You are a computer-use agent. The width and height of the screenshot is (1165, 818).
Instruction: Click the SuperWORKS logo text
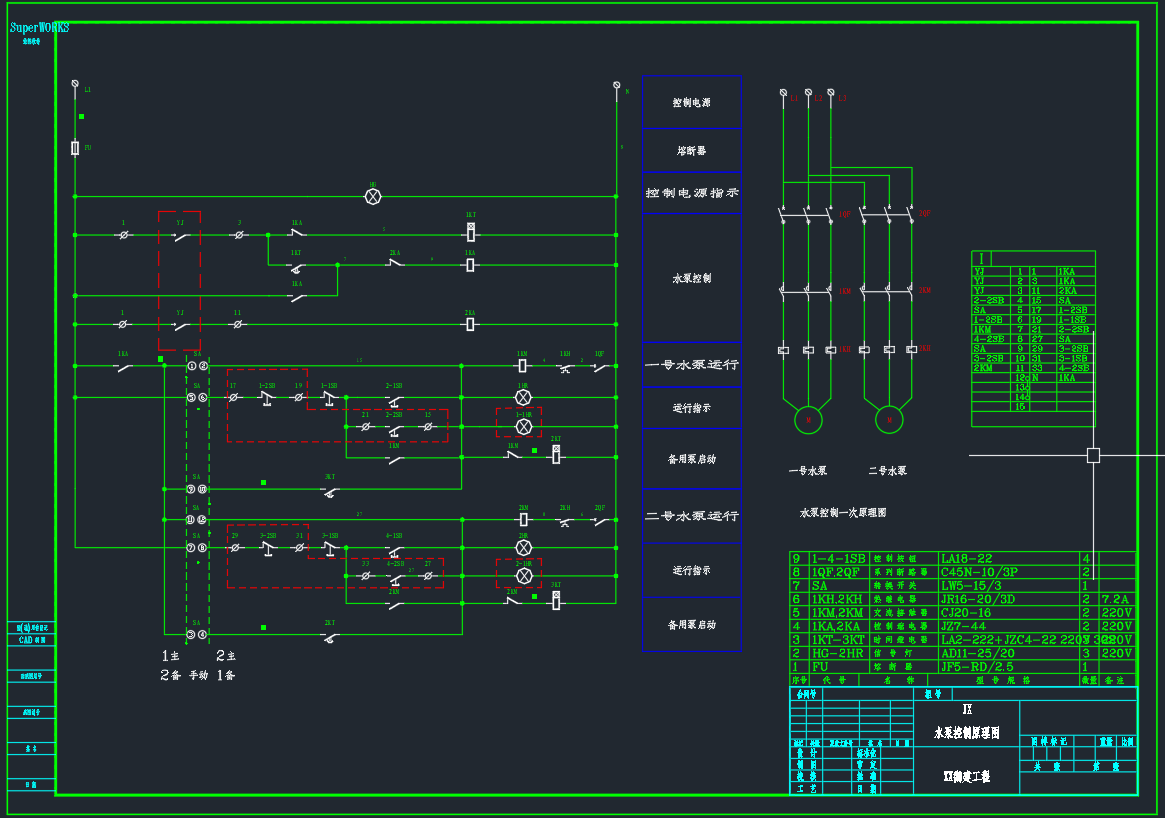[x=39, y=28]
